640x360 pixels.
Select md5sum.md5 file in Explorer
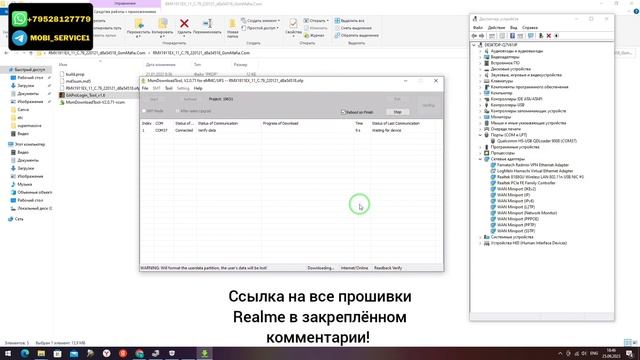(x=78, y=81)
